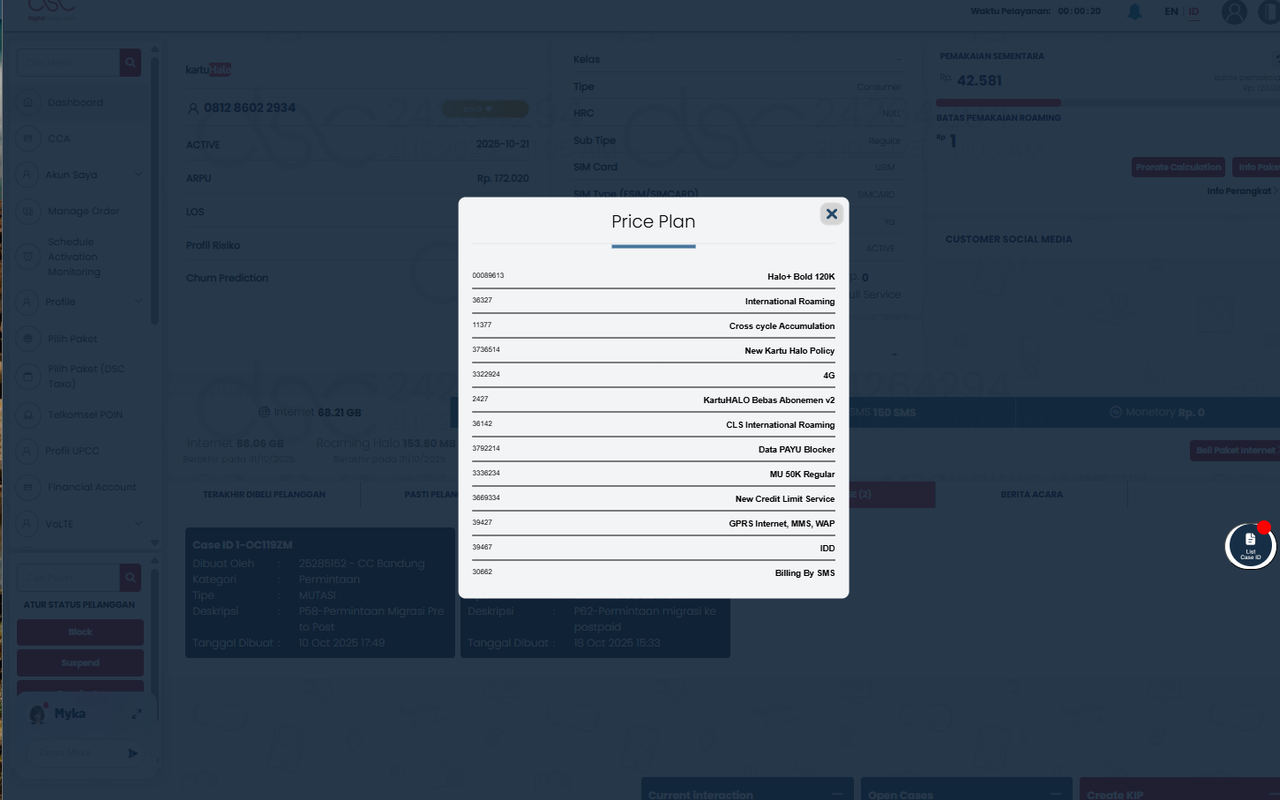The image size is (1280, 800).
Task: Send message with Myka send arrow
Action: point(133,753)
